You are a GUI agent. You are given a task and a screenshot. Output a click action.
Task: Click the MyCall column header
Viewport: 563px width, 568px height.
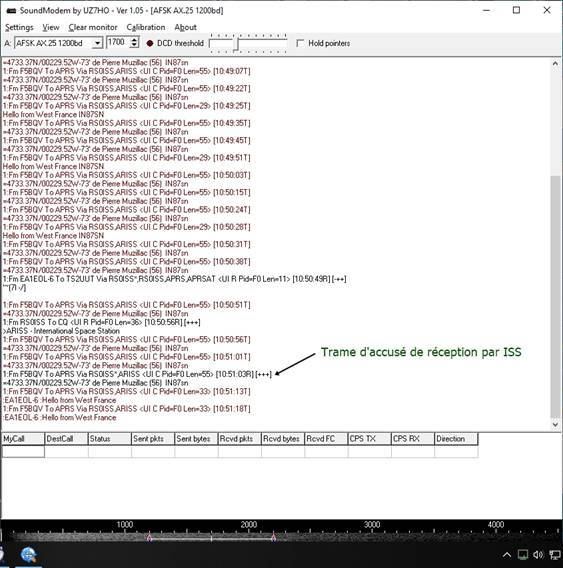pyautogui.click(x=23, y=439)
